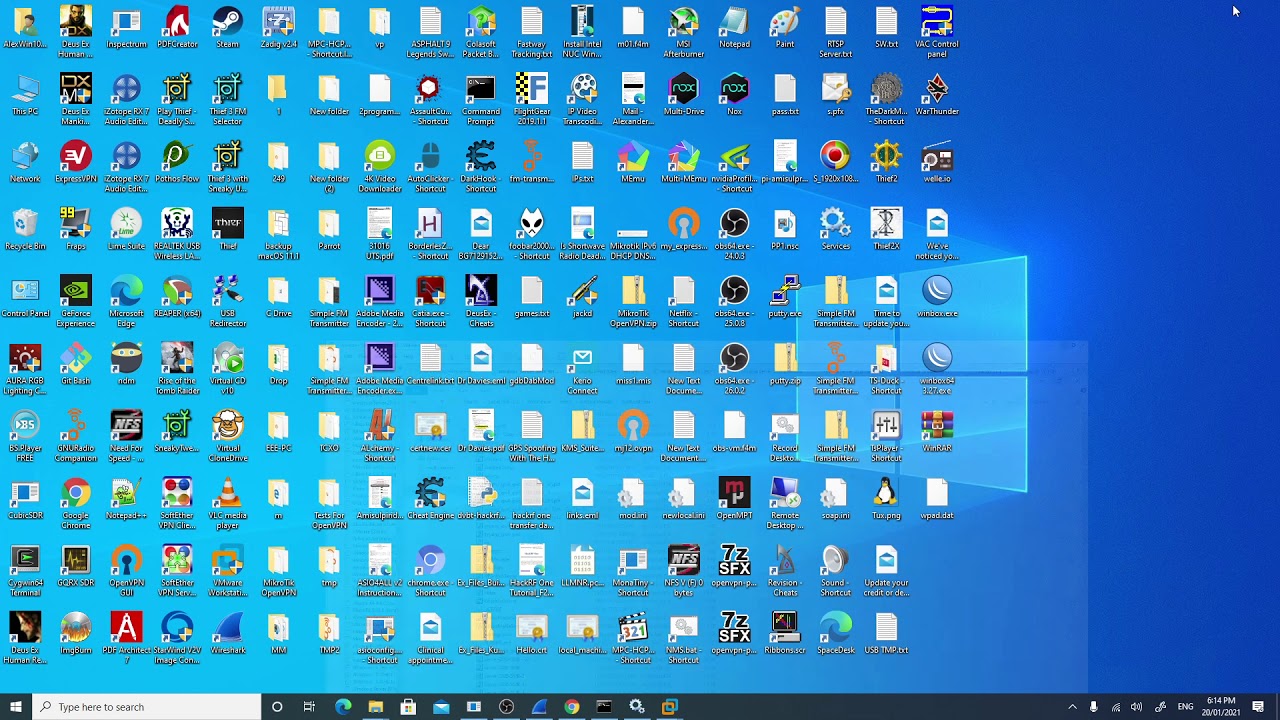Select the Notepad++ desktop icon
Image resolution: width=1280 pixels, height=720 pixels.
click(x=126, y=499)
